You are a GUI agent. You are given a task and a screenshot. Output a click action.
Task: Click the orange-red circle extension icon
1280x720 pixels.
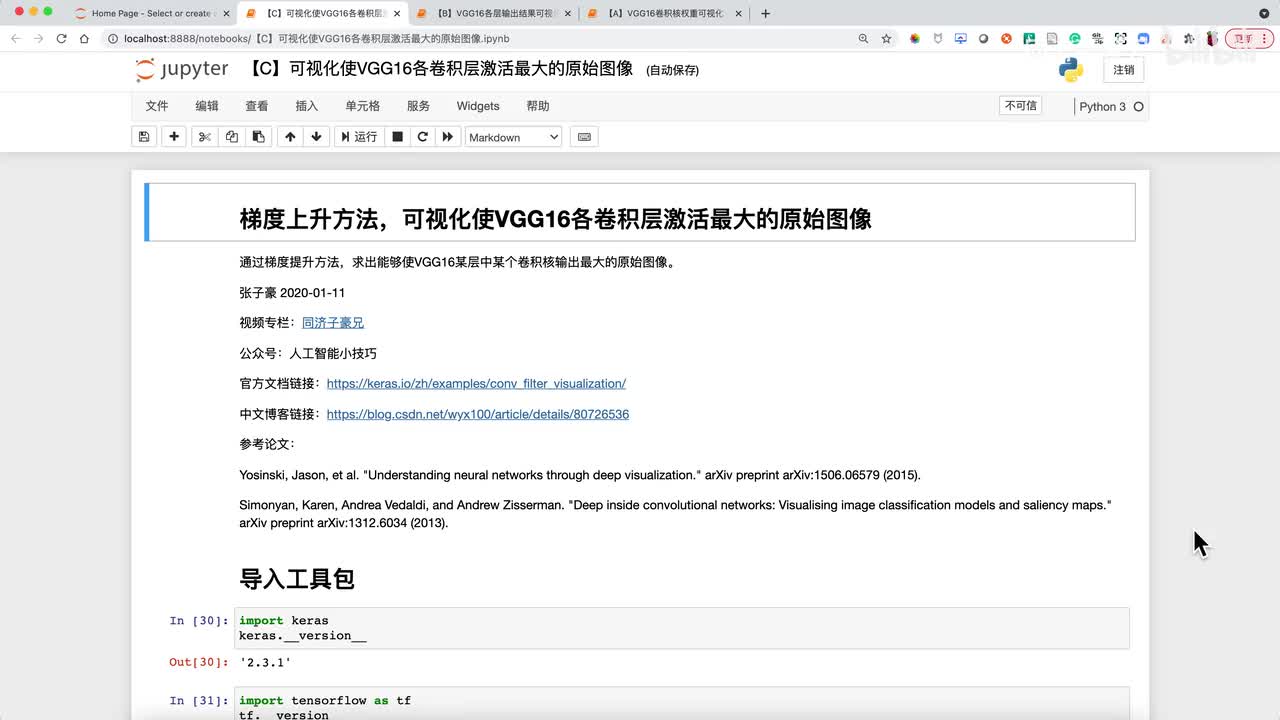[1006, 38]
